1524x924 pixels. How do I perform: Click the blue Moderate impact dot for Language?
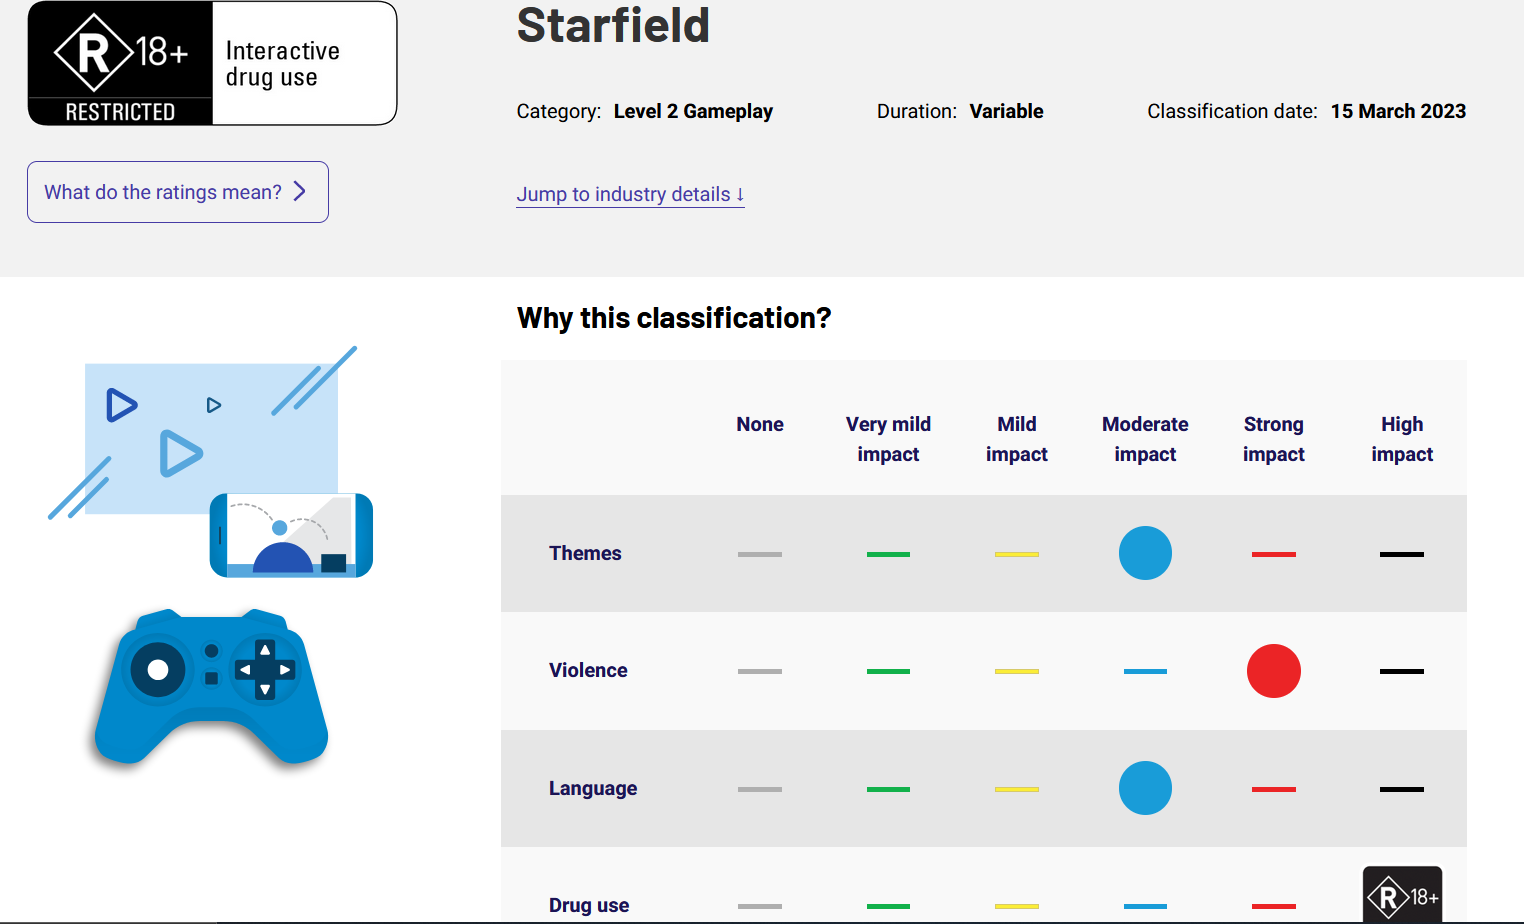coord(1145,788)
